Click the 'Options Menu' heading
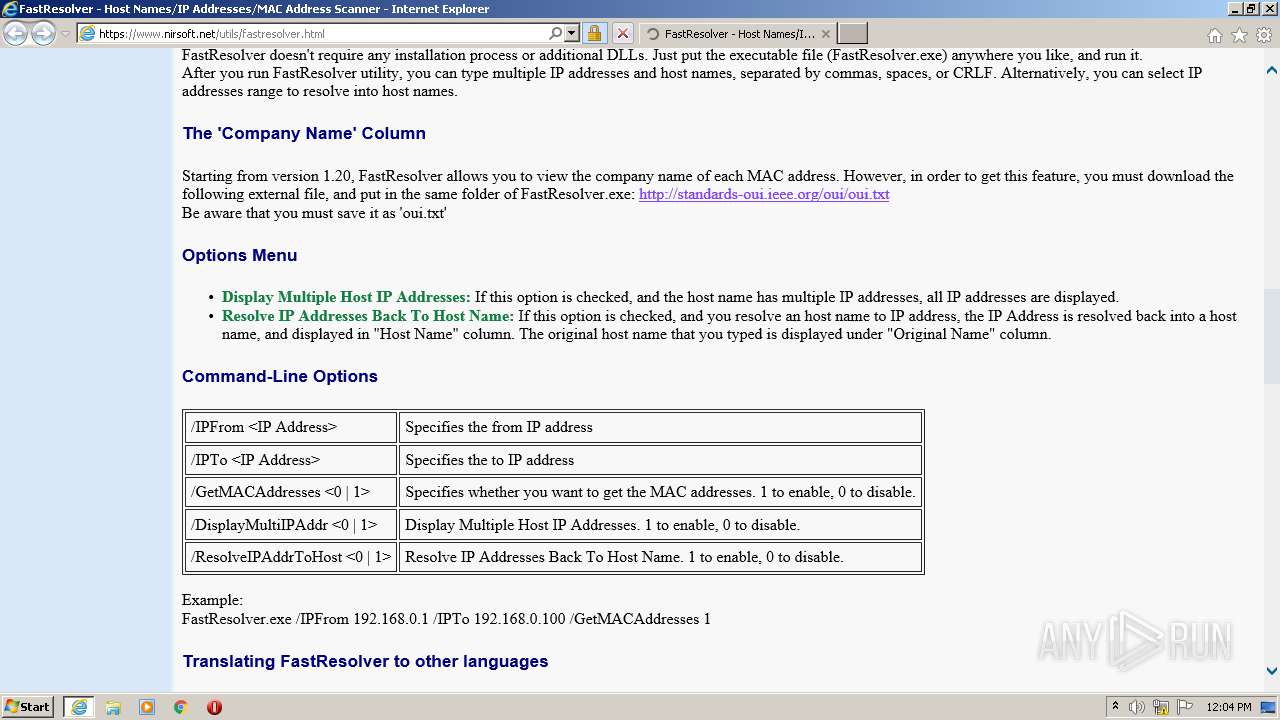This screenshot has height=720, width=1280. (x=239, y=255)
